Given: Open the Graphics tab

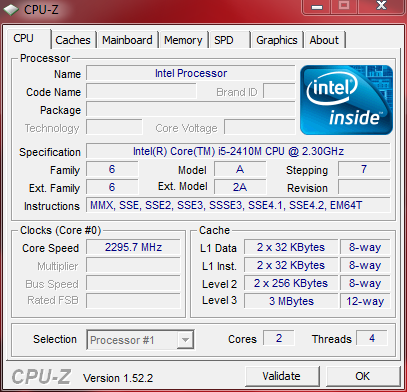Looking at the screenshot, I should pos(277,40).
